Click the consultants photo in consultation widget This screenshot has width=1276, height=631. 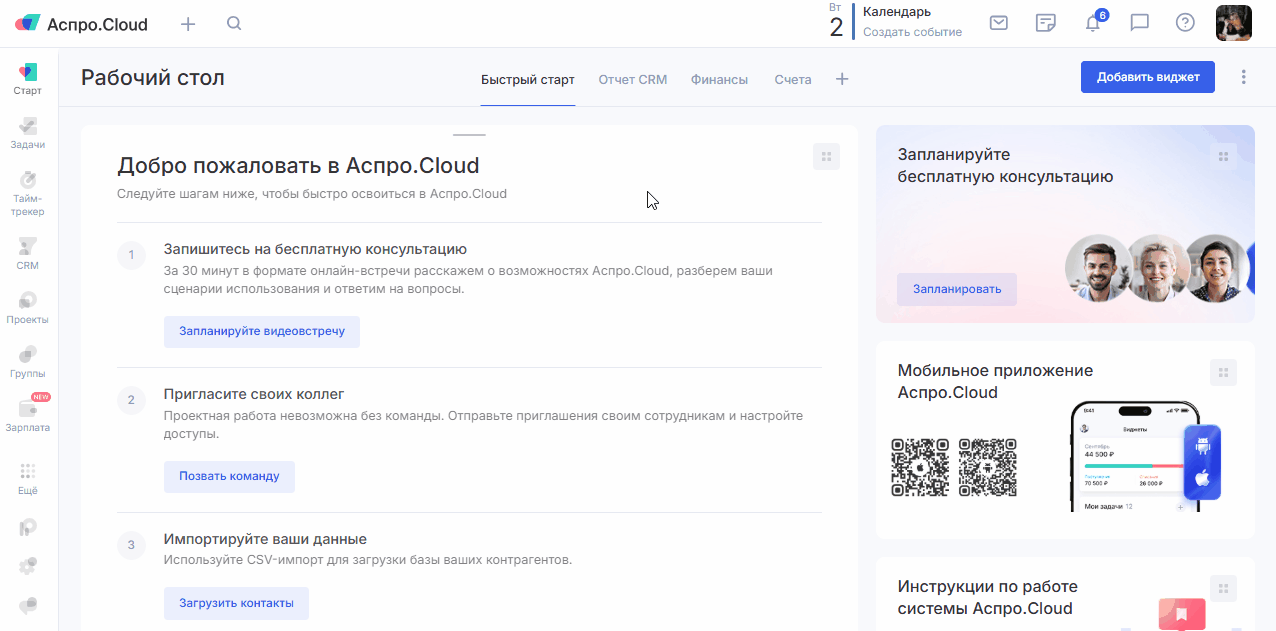coord(1159,268)
